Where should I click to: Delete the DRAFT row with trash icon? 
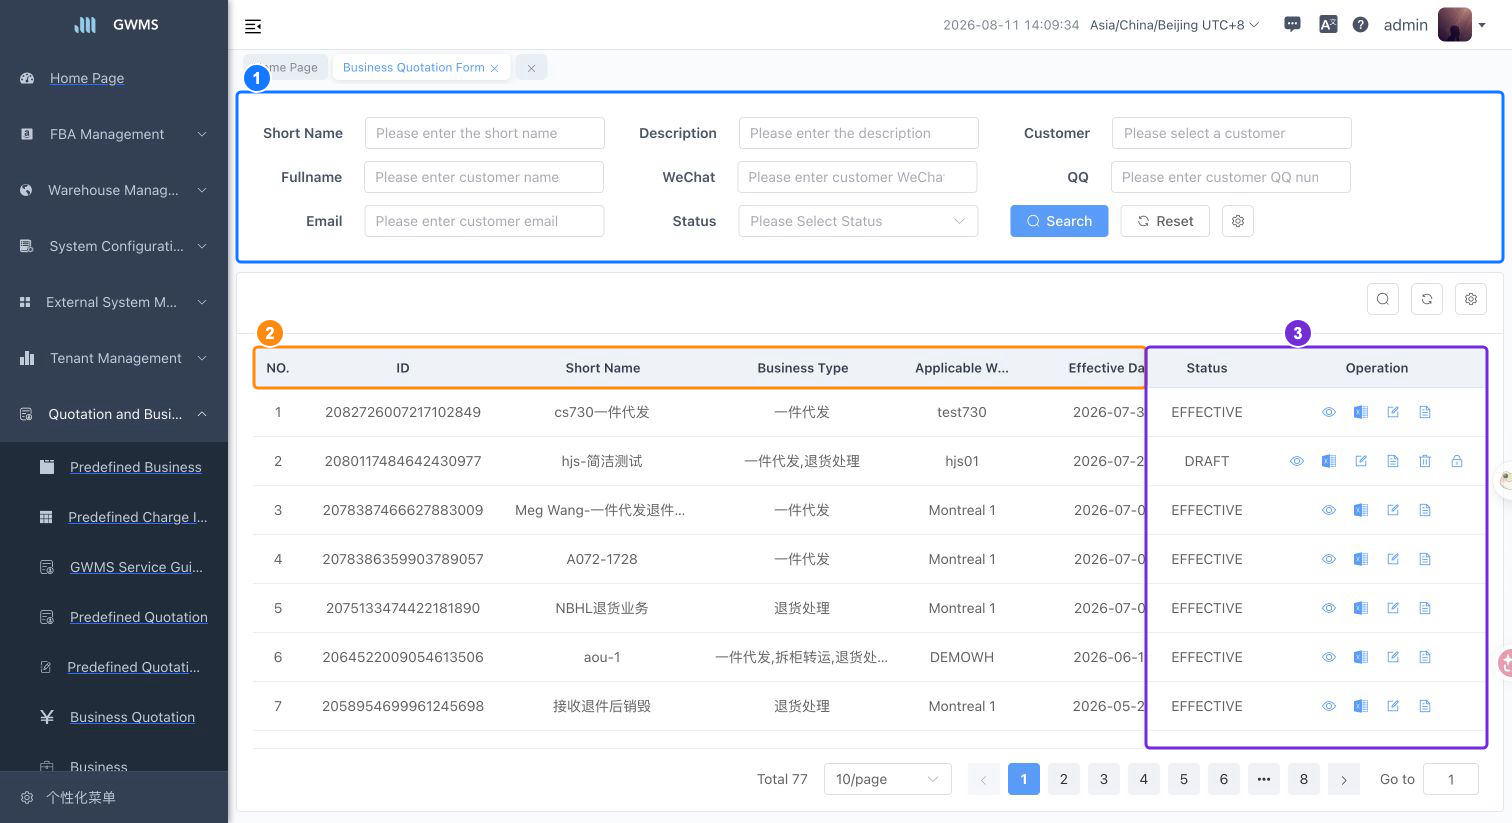click(x=1425, y=461)
